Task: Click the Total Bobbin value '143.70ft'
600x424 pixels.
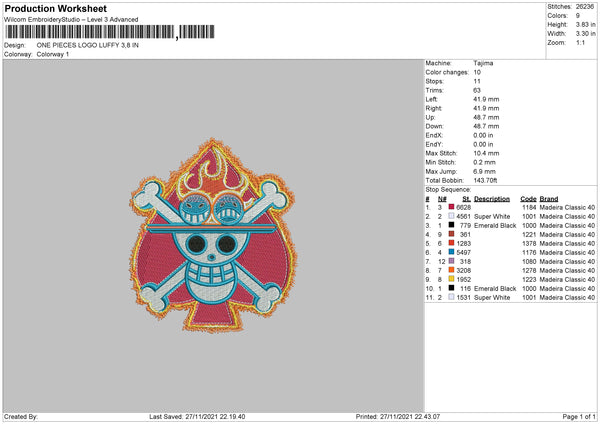Action: coord(485,180)
